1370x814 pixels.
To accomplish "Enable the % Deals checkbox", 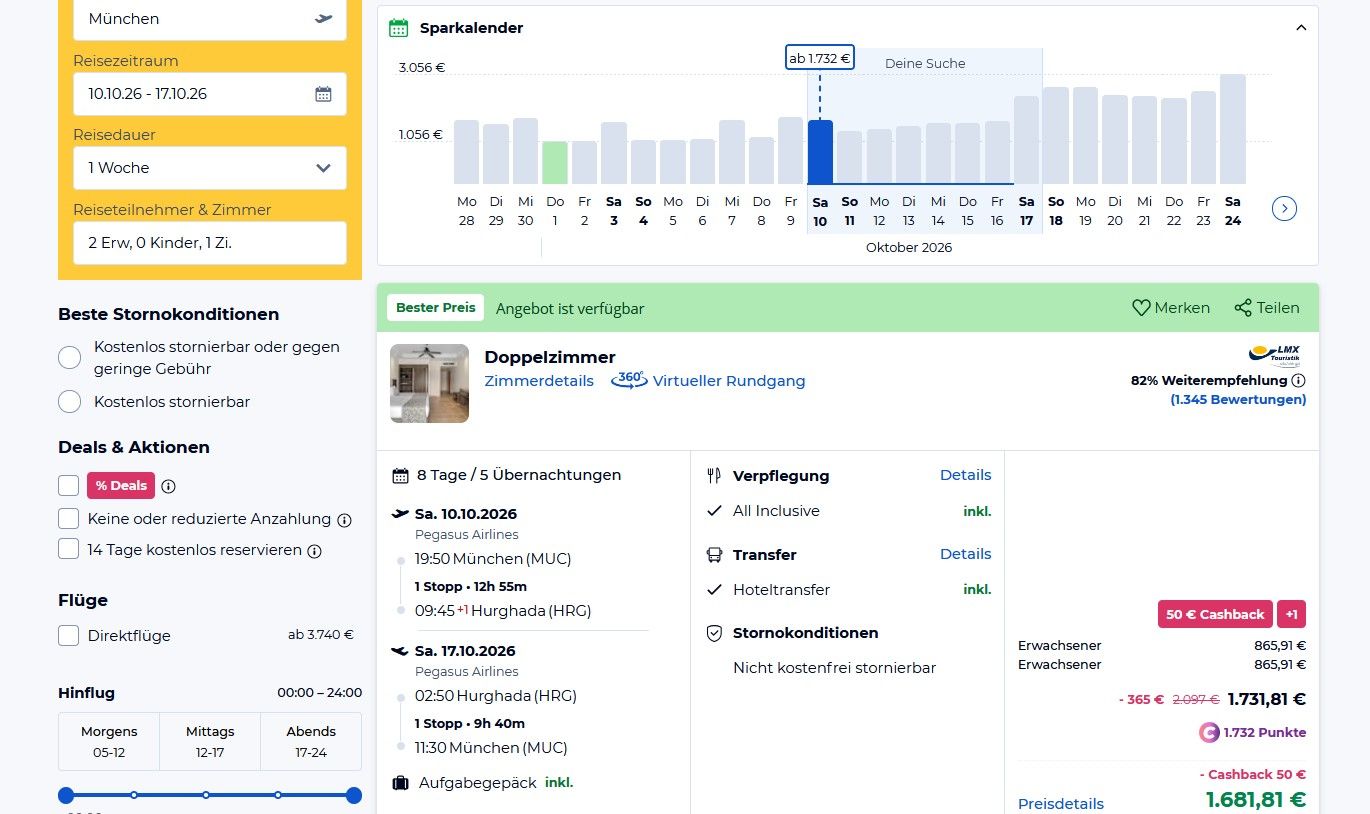I will (68, 486).
